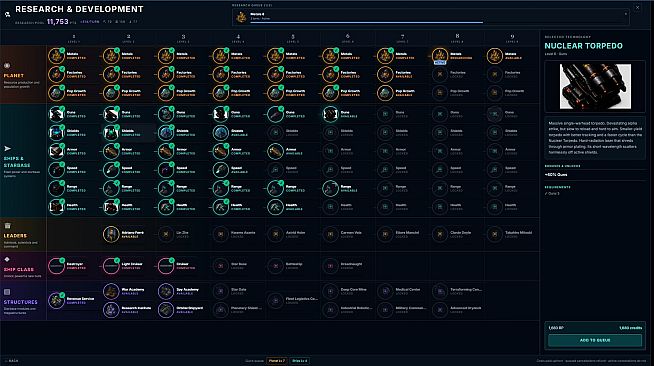
Task: Inspect the locked Star Gate structure
Action: [x=221, y=291]
